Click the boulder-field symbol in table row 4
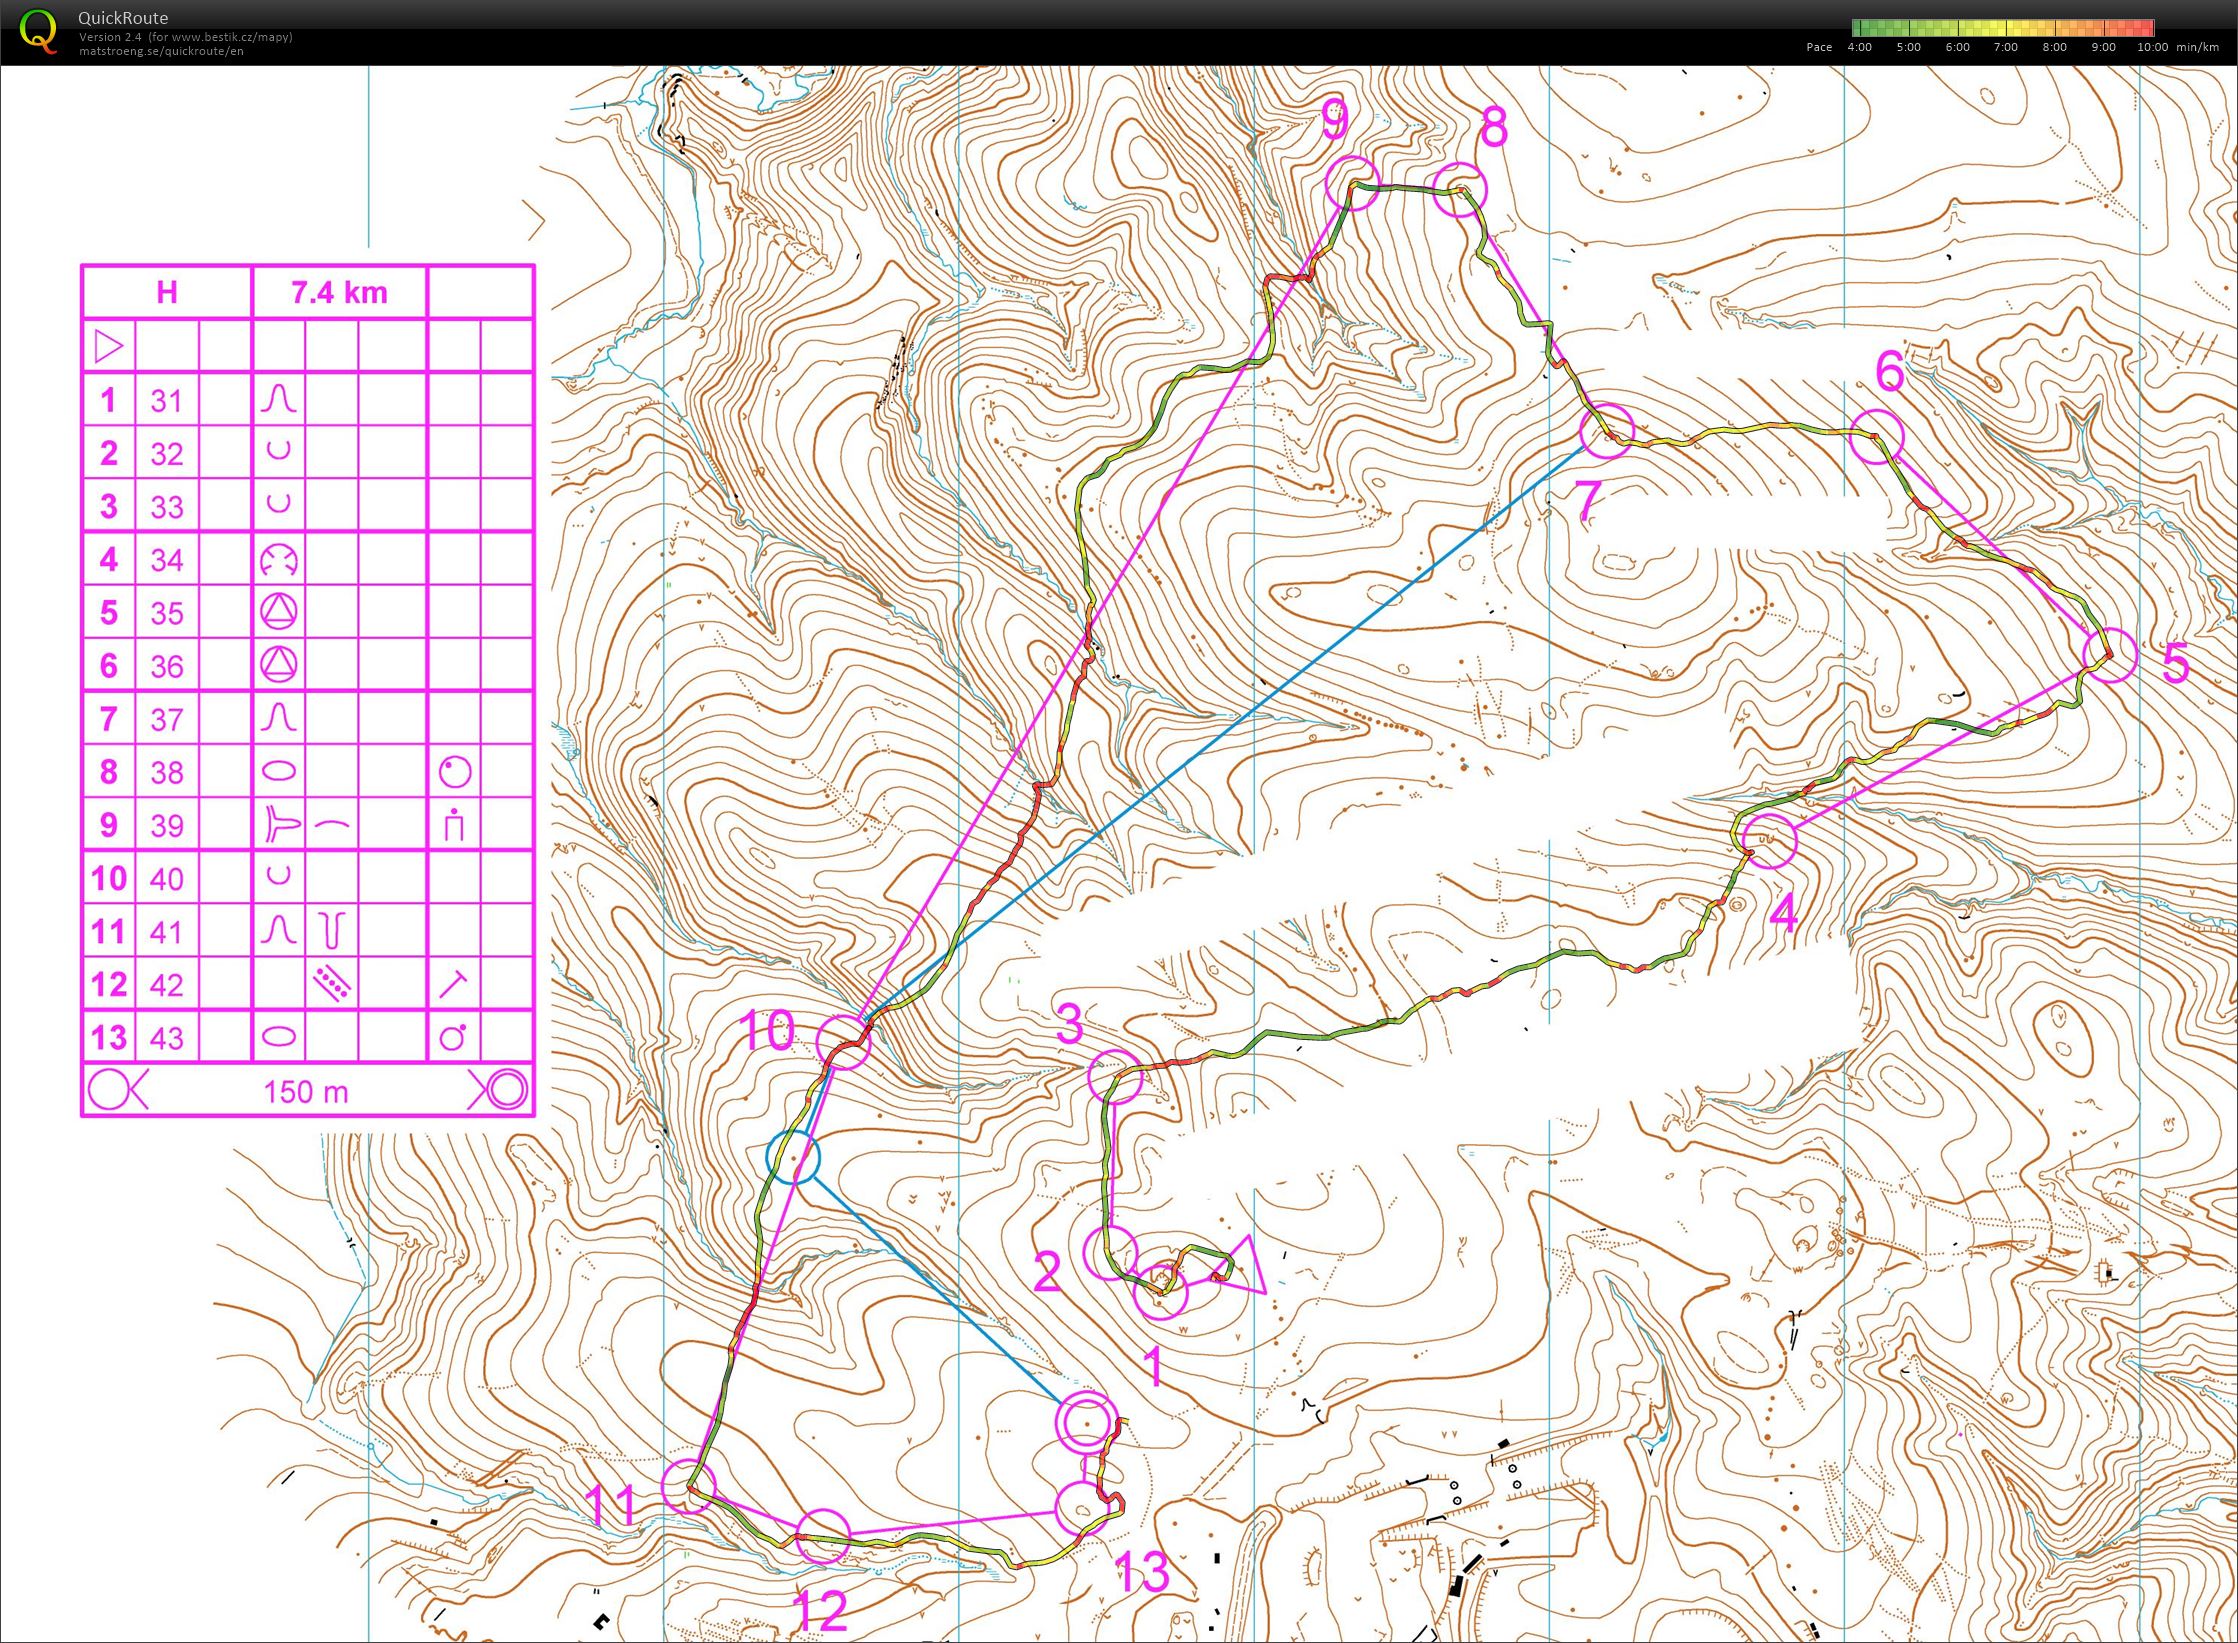The height and width of the screenshot is (1643, 2238). pos(279,559)
